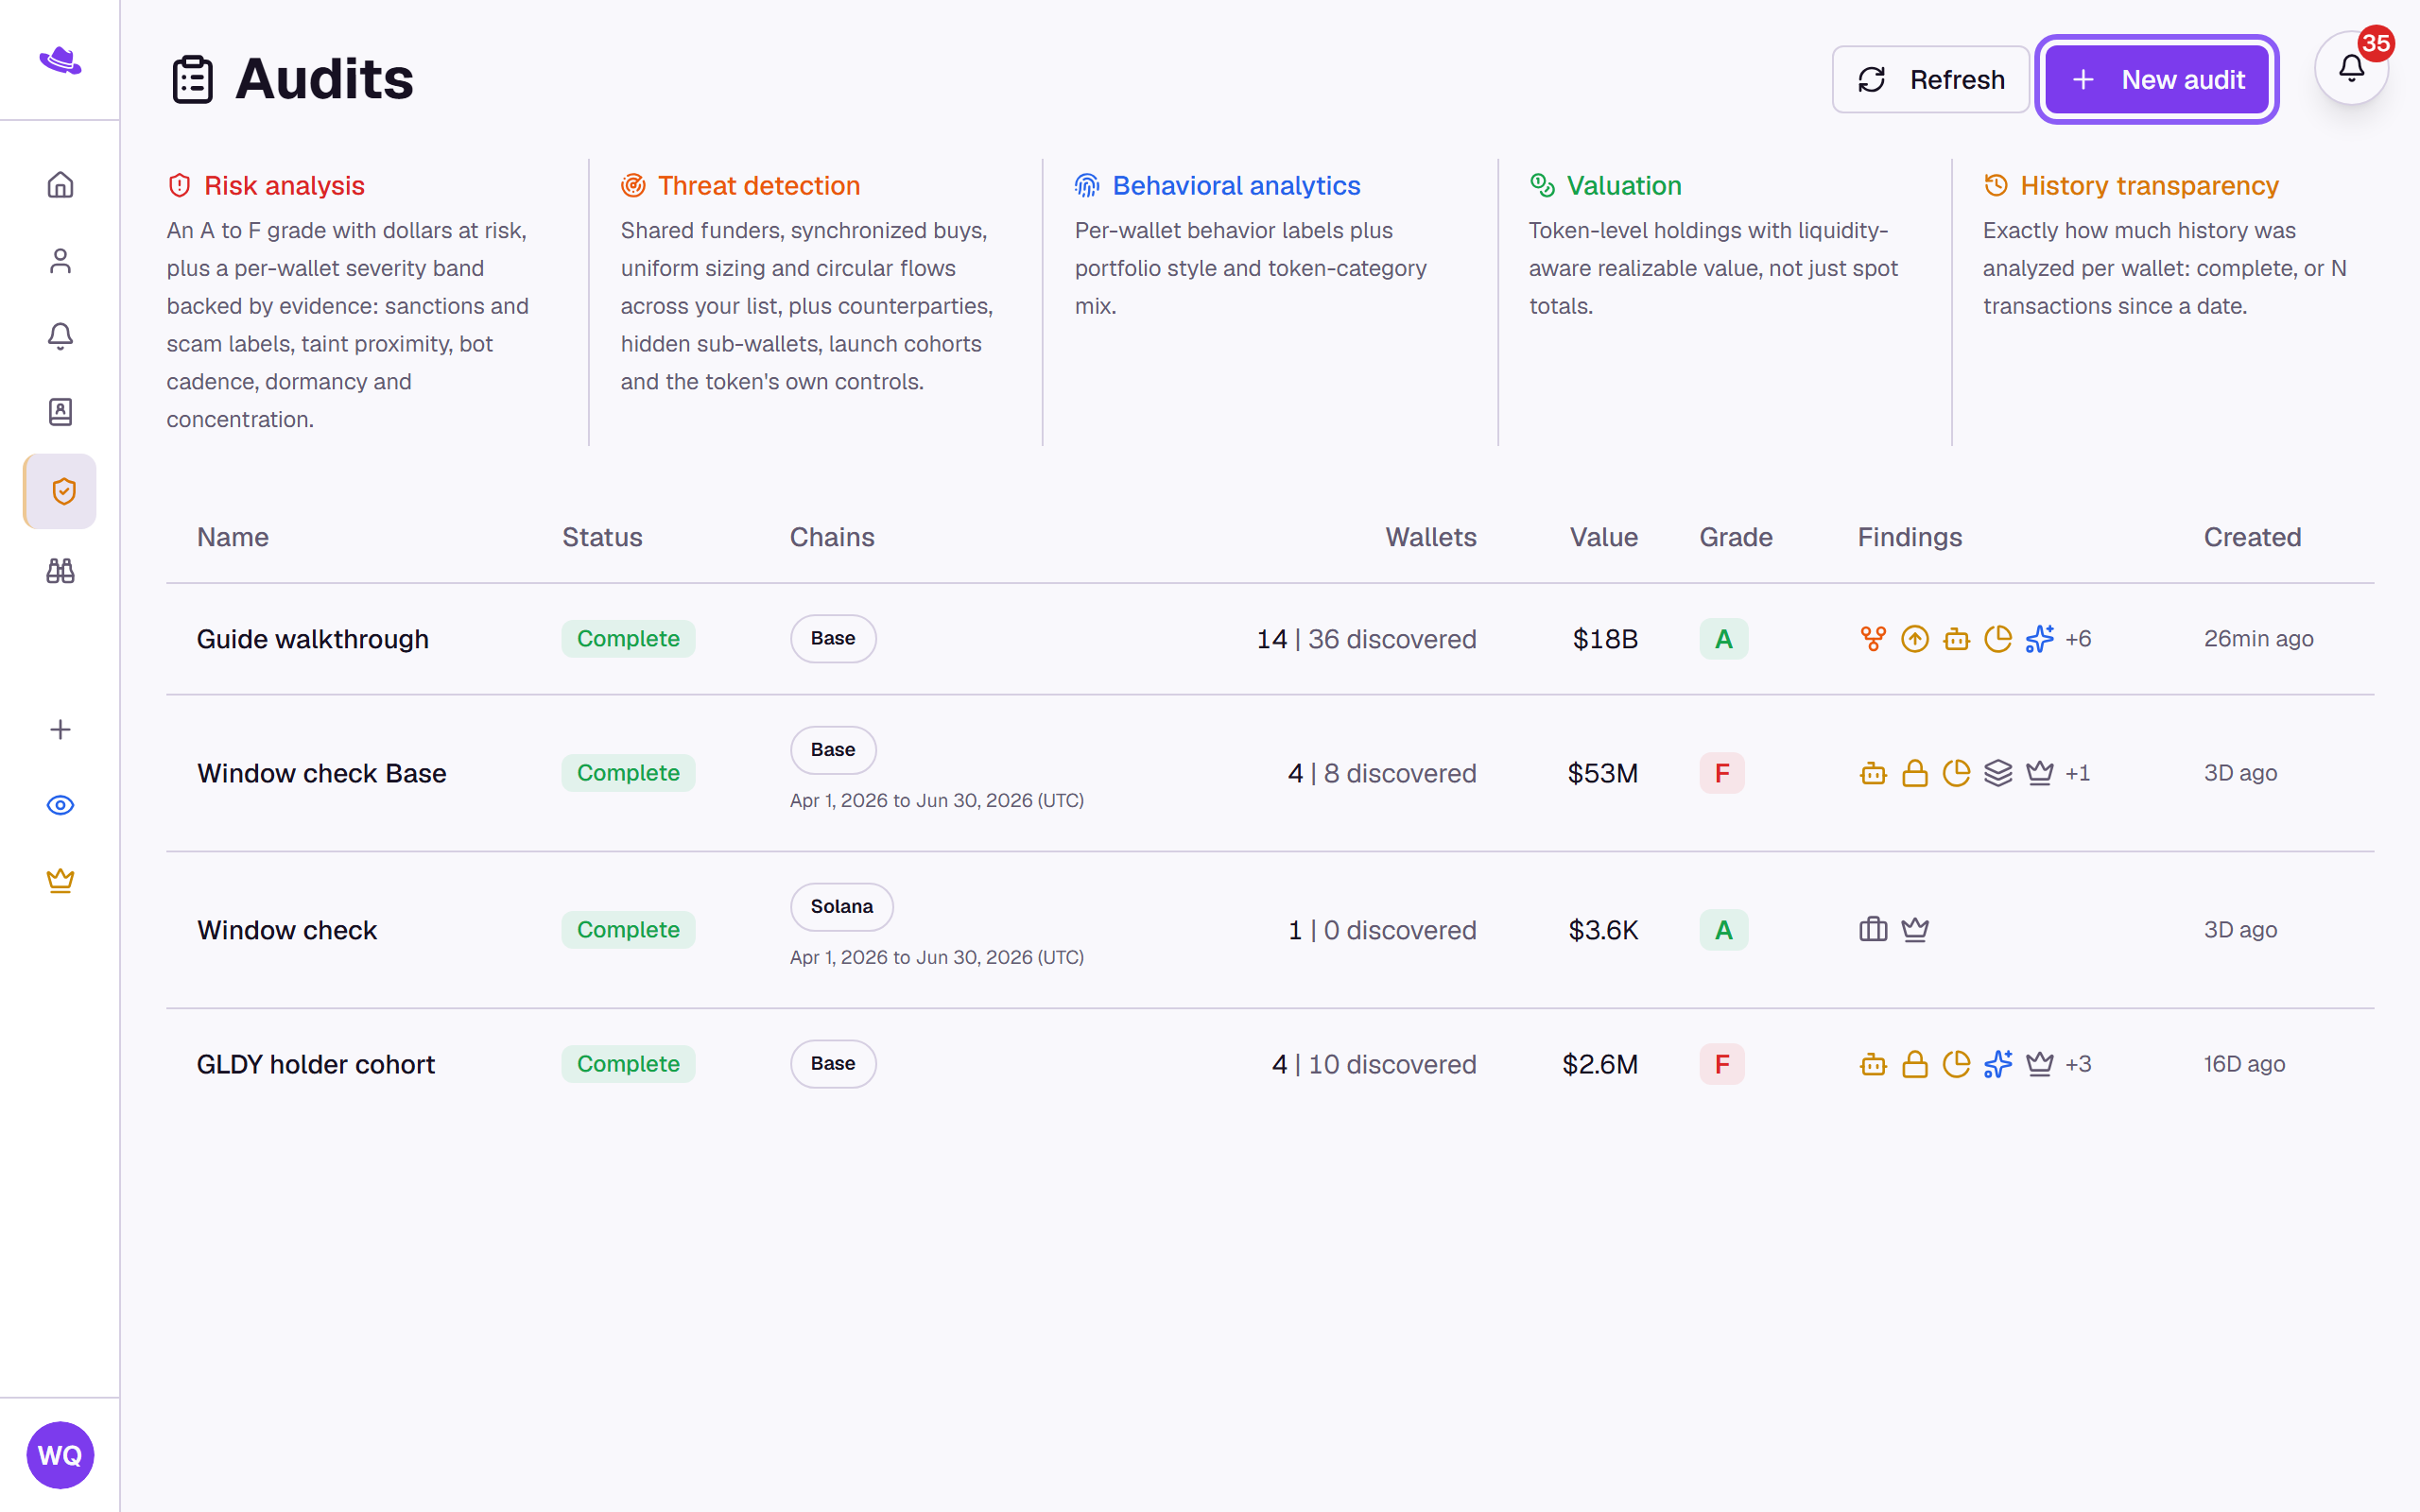Screen dimensions: 2420x1512
Task: Open the WQ user avatar
Action: [x=60, y=1455]
